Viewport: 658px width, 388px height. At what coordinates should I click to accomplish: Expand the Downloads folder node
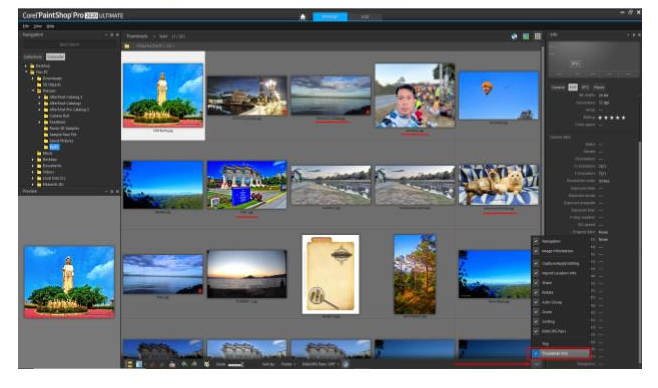[x=33, y=78]
